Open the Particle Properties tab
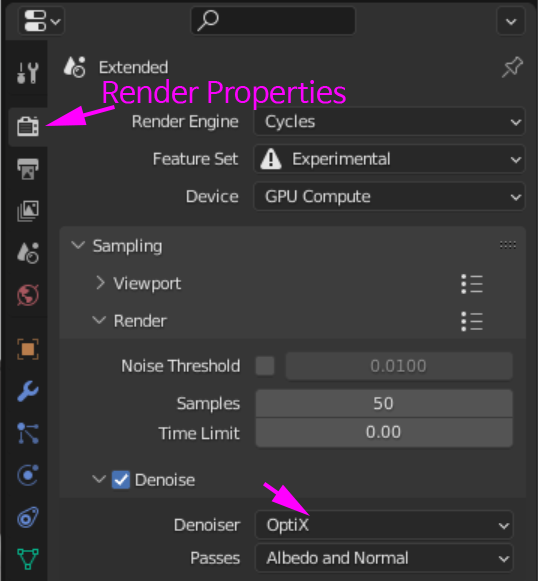 (28, 433)
